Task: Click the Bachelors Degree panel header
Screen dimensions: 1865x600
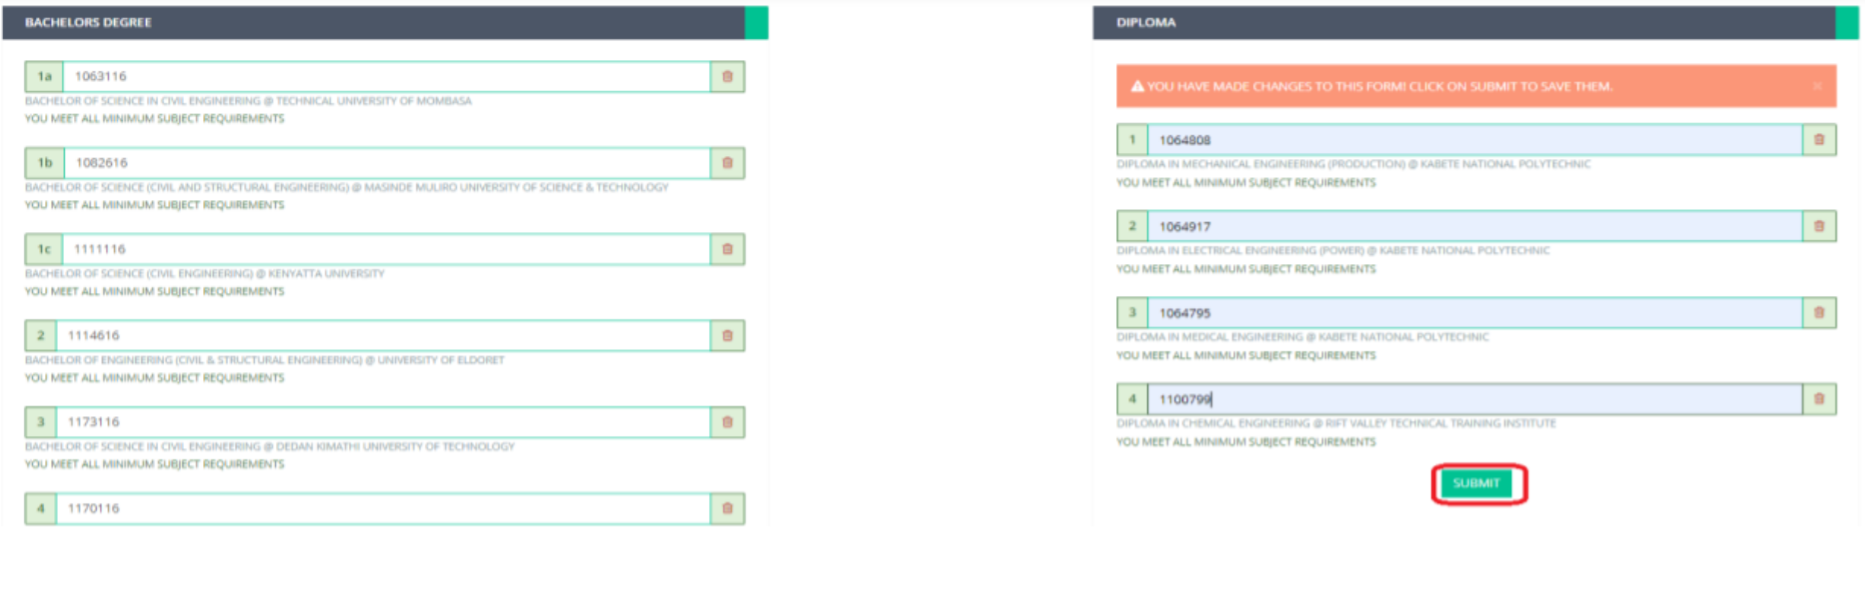Action: pos(380,22)
